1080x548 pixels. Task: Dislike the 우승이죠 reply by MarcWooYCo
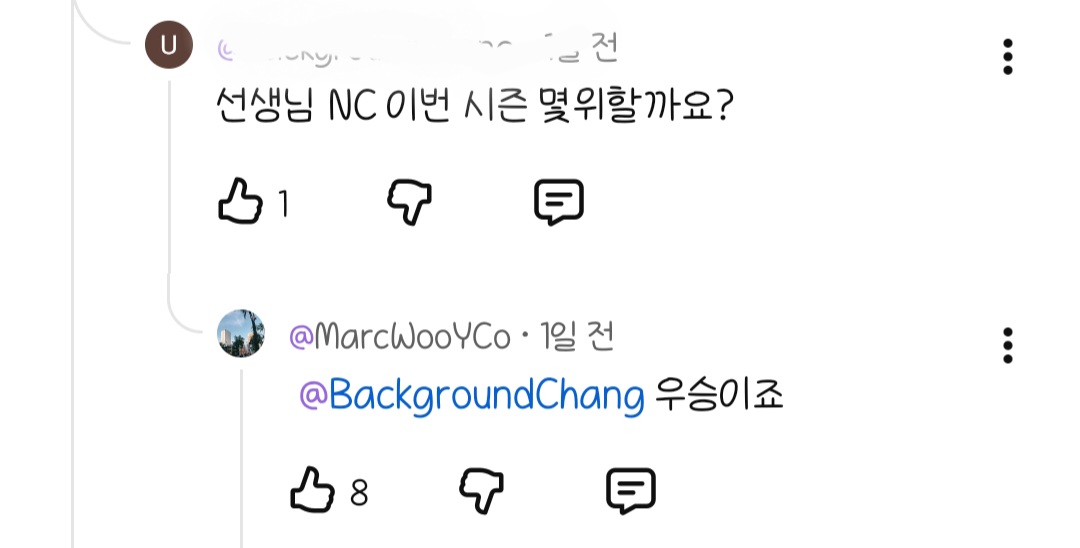click(481, 491)
